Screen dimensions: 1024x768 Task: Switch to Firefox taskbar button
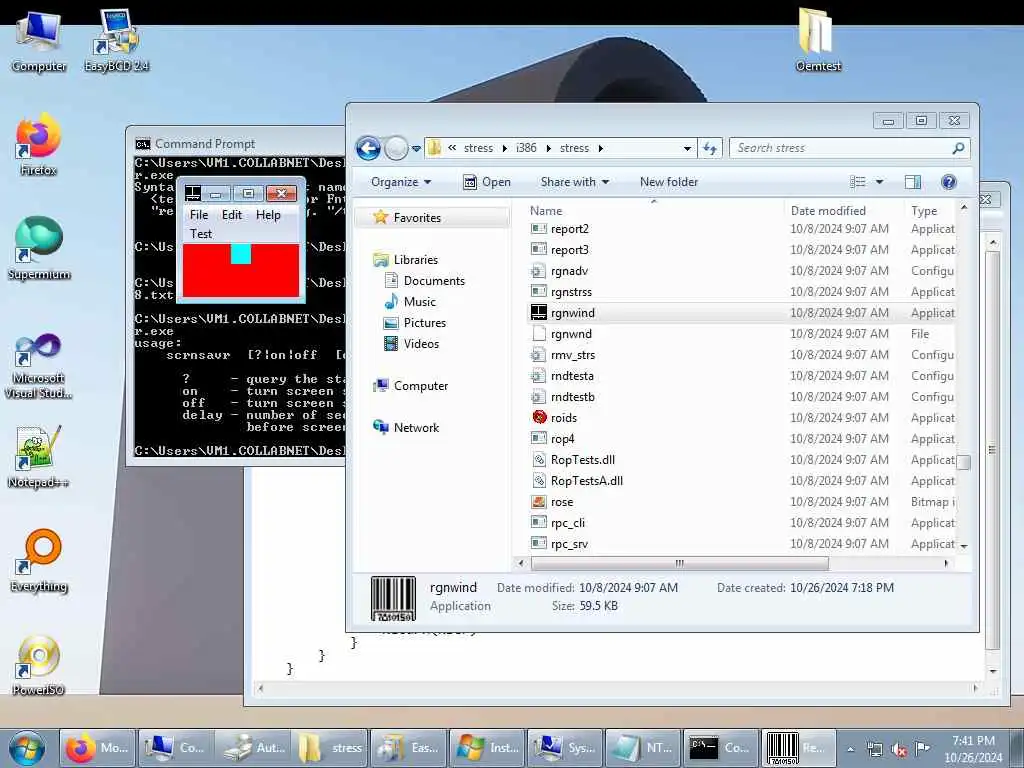(97, 748)
